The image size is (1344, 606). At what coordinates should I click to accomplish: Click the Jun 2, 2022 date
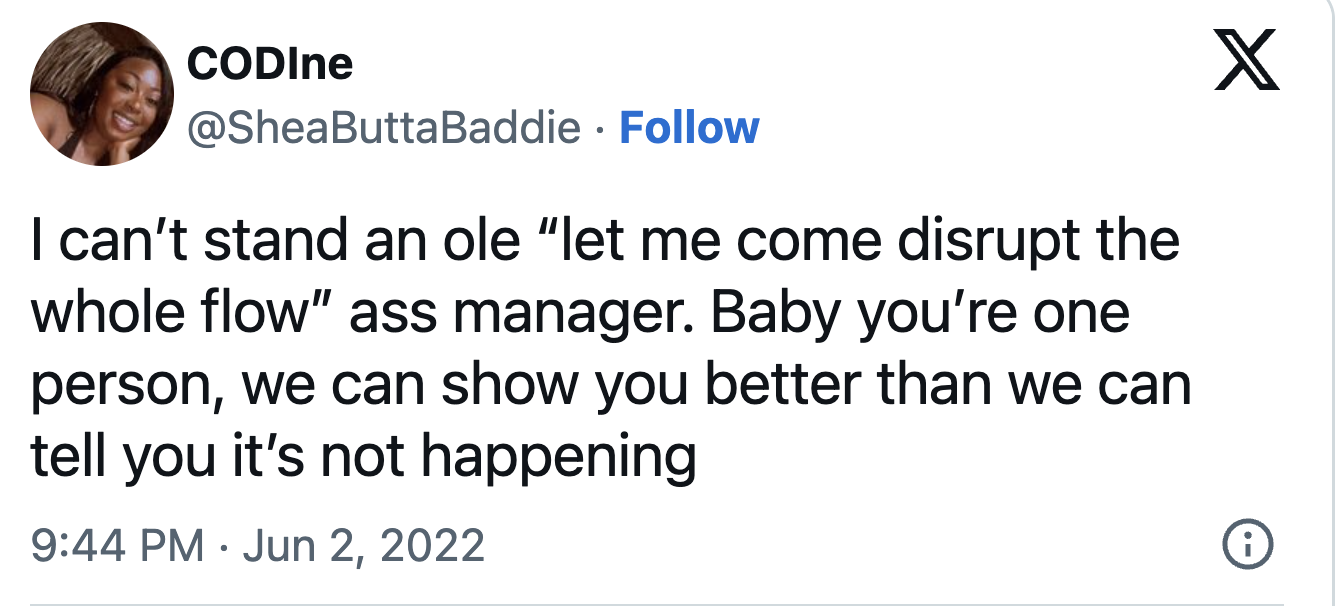(363, 545)
